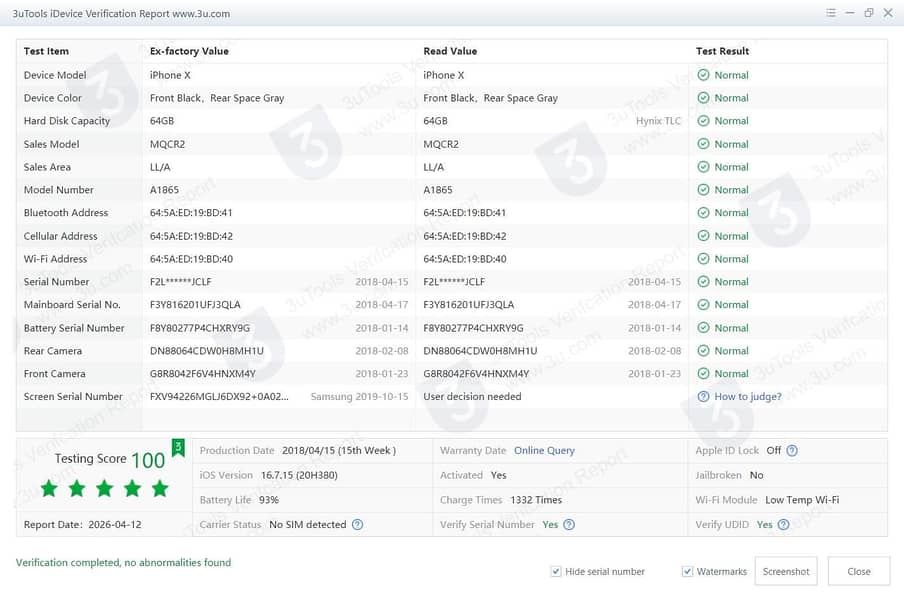Screen dimensions: 904x599
Task: Click the window title 3uTools iDevice Verification Report
Action: click(x=121, y=13)
